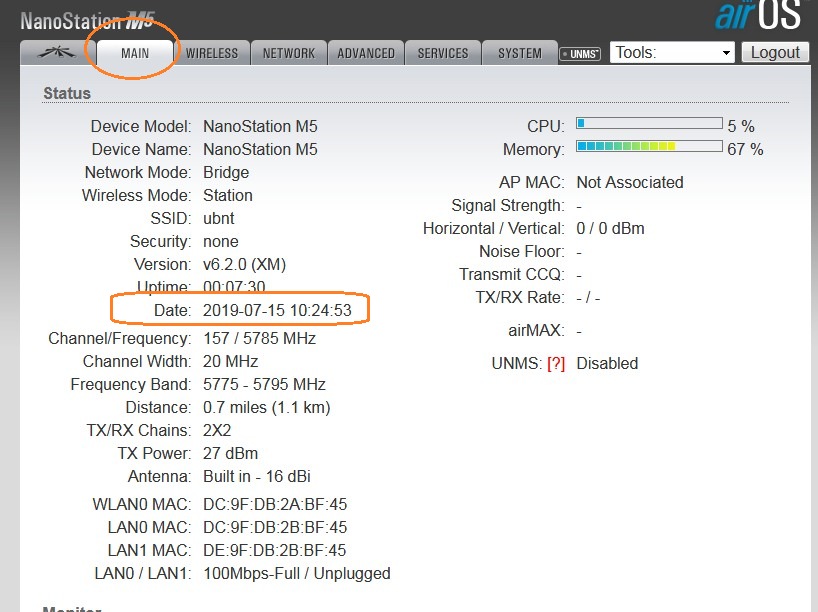This screenshot has width=818, height=612.
Task: Click the CPU percentage 5 %
Action: click(741, 126)
